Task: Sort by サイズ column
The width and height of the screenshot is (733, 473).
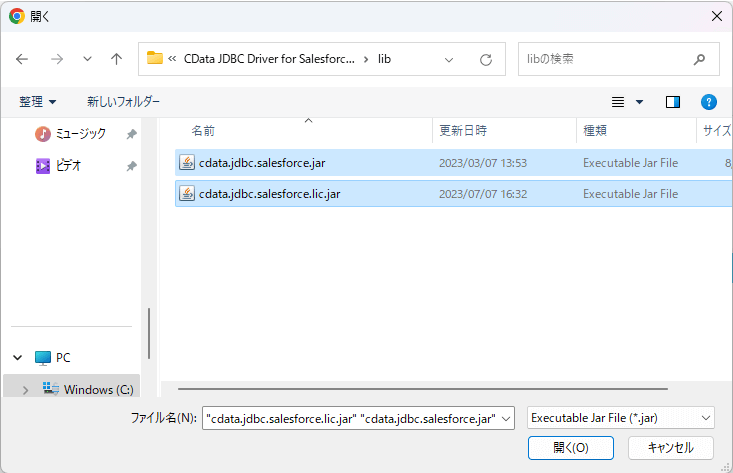Action: (x=717, y=130)
